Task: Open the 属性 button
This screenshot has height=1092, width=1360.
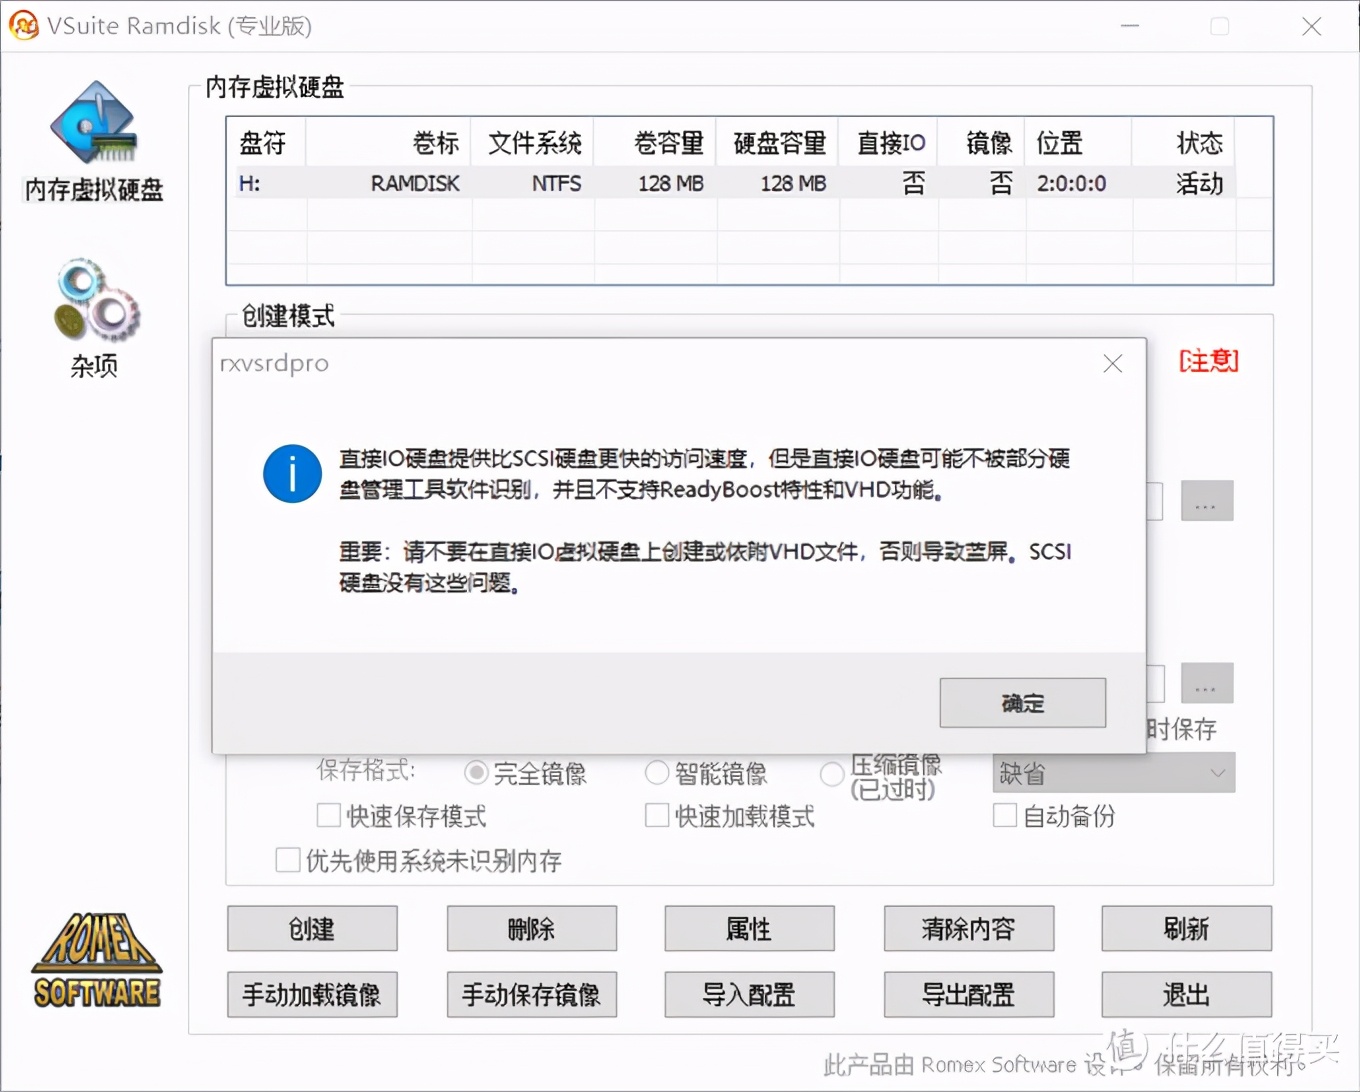Action: [x=749, y=929]
